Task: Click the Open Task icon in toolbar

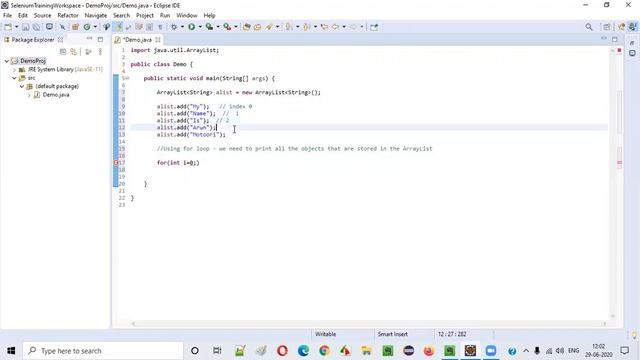Action: (258, 27)
